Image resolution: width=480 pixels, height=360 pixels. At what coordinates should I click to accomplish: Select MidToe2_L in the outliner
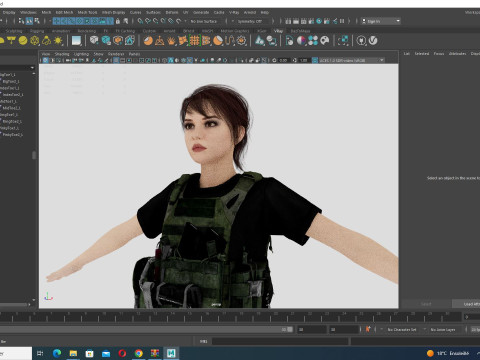12,108
